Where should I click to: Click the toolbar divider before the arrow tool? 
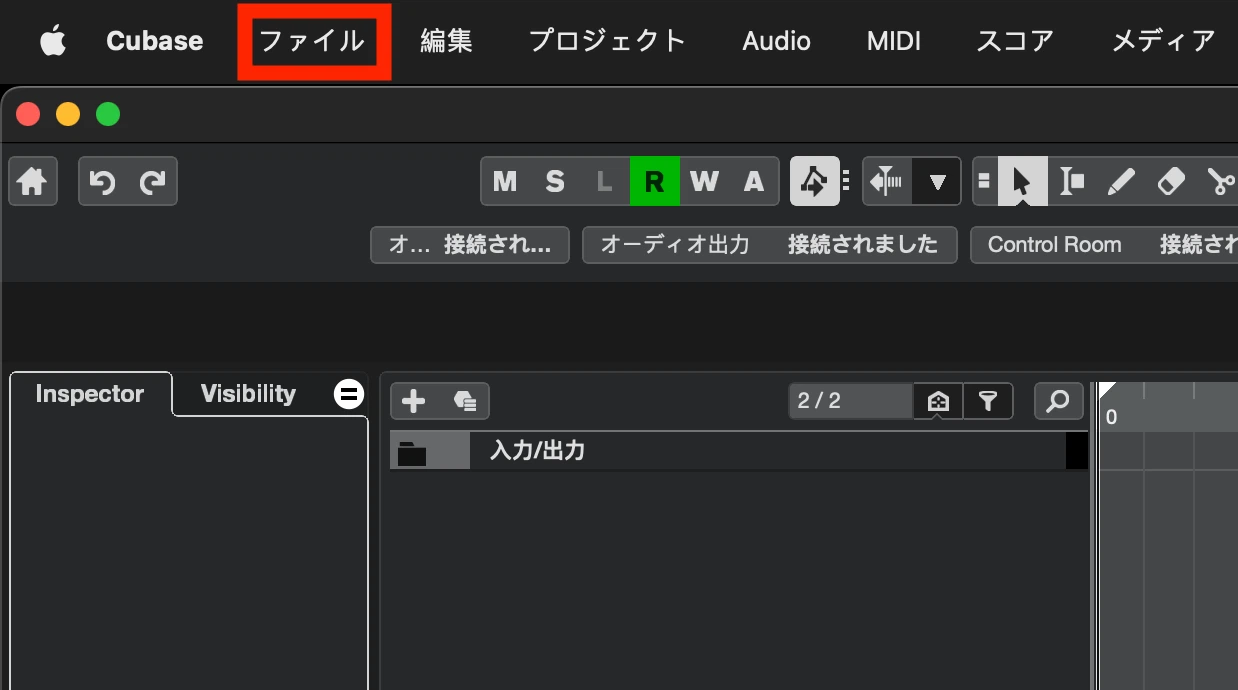coord(984,181)
